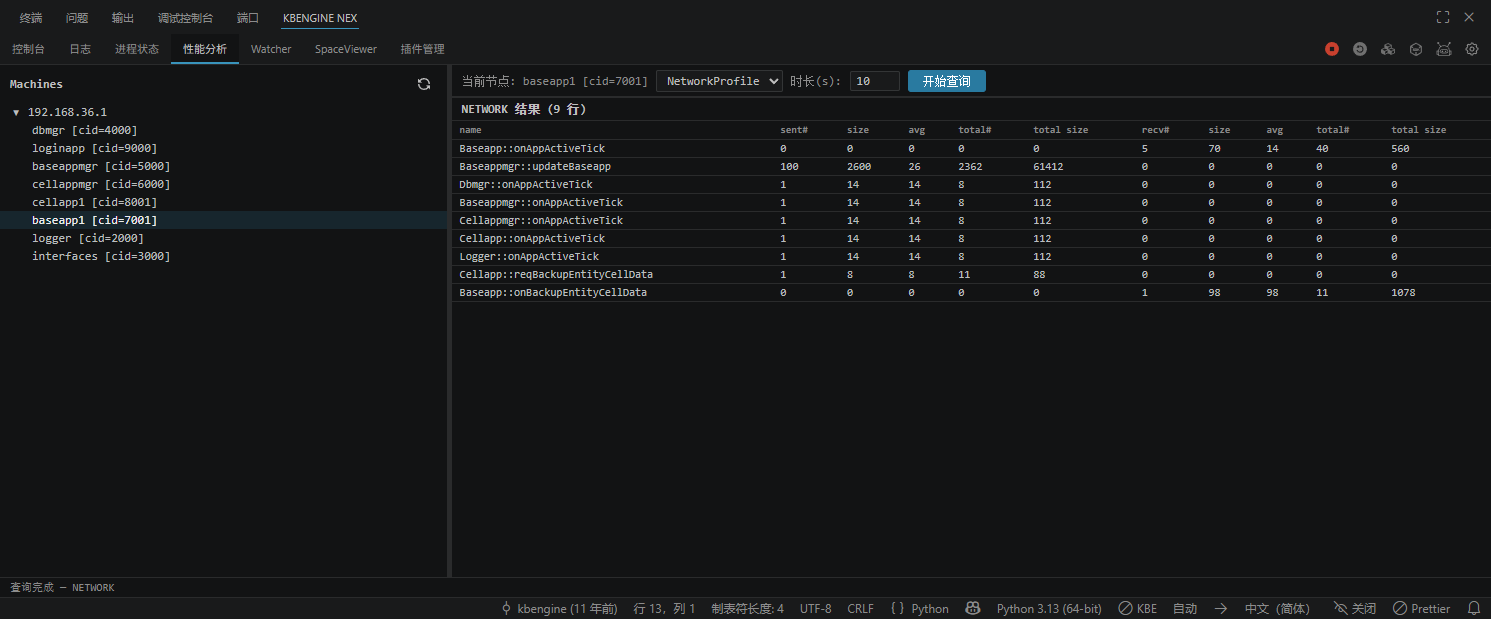Open notifications bell in status bar

pyautogui.click(x=1474, y=608)
